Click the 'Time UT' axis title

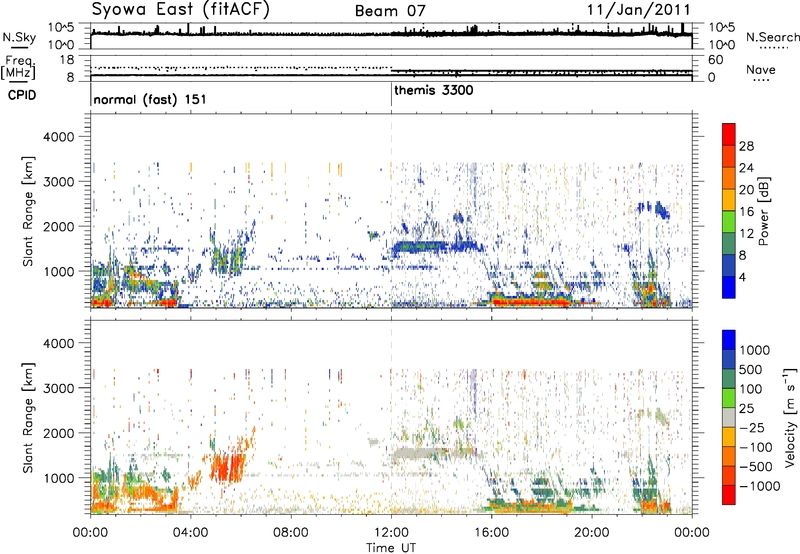(x=391, y=548)
